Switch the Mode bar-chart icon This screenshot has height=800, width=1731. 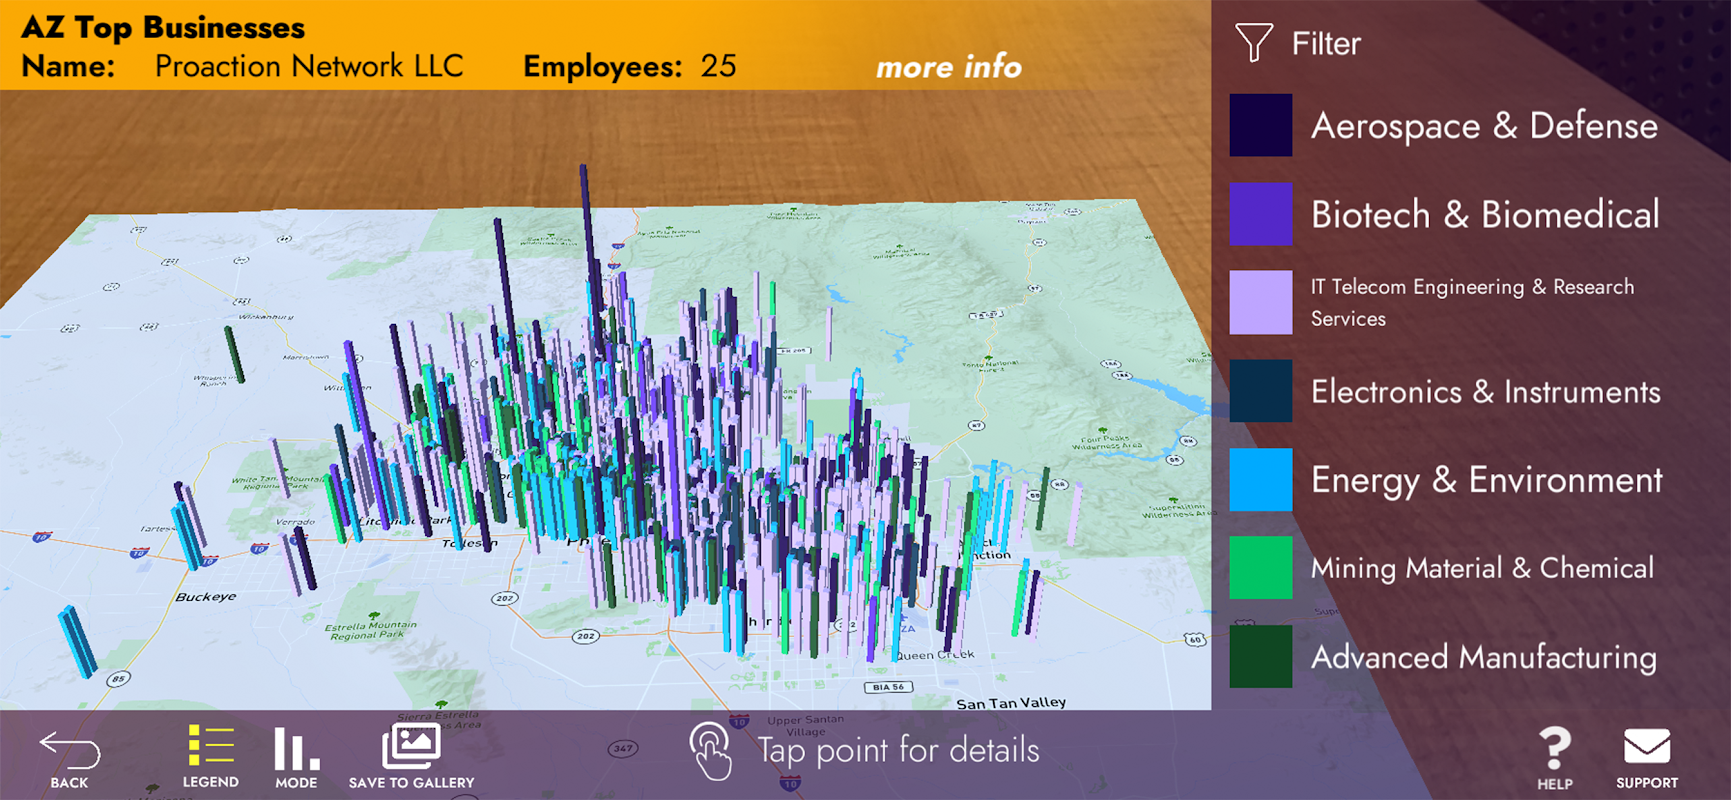(x=296, y=748)
